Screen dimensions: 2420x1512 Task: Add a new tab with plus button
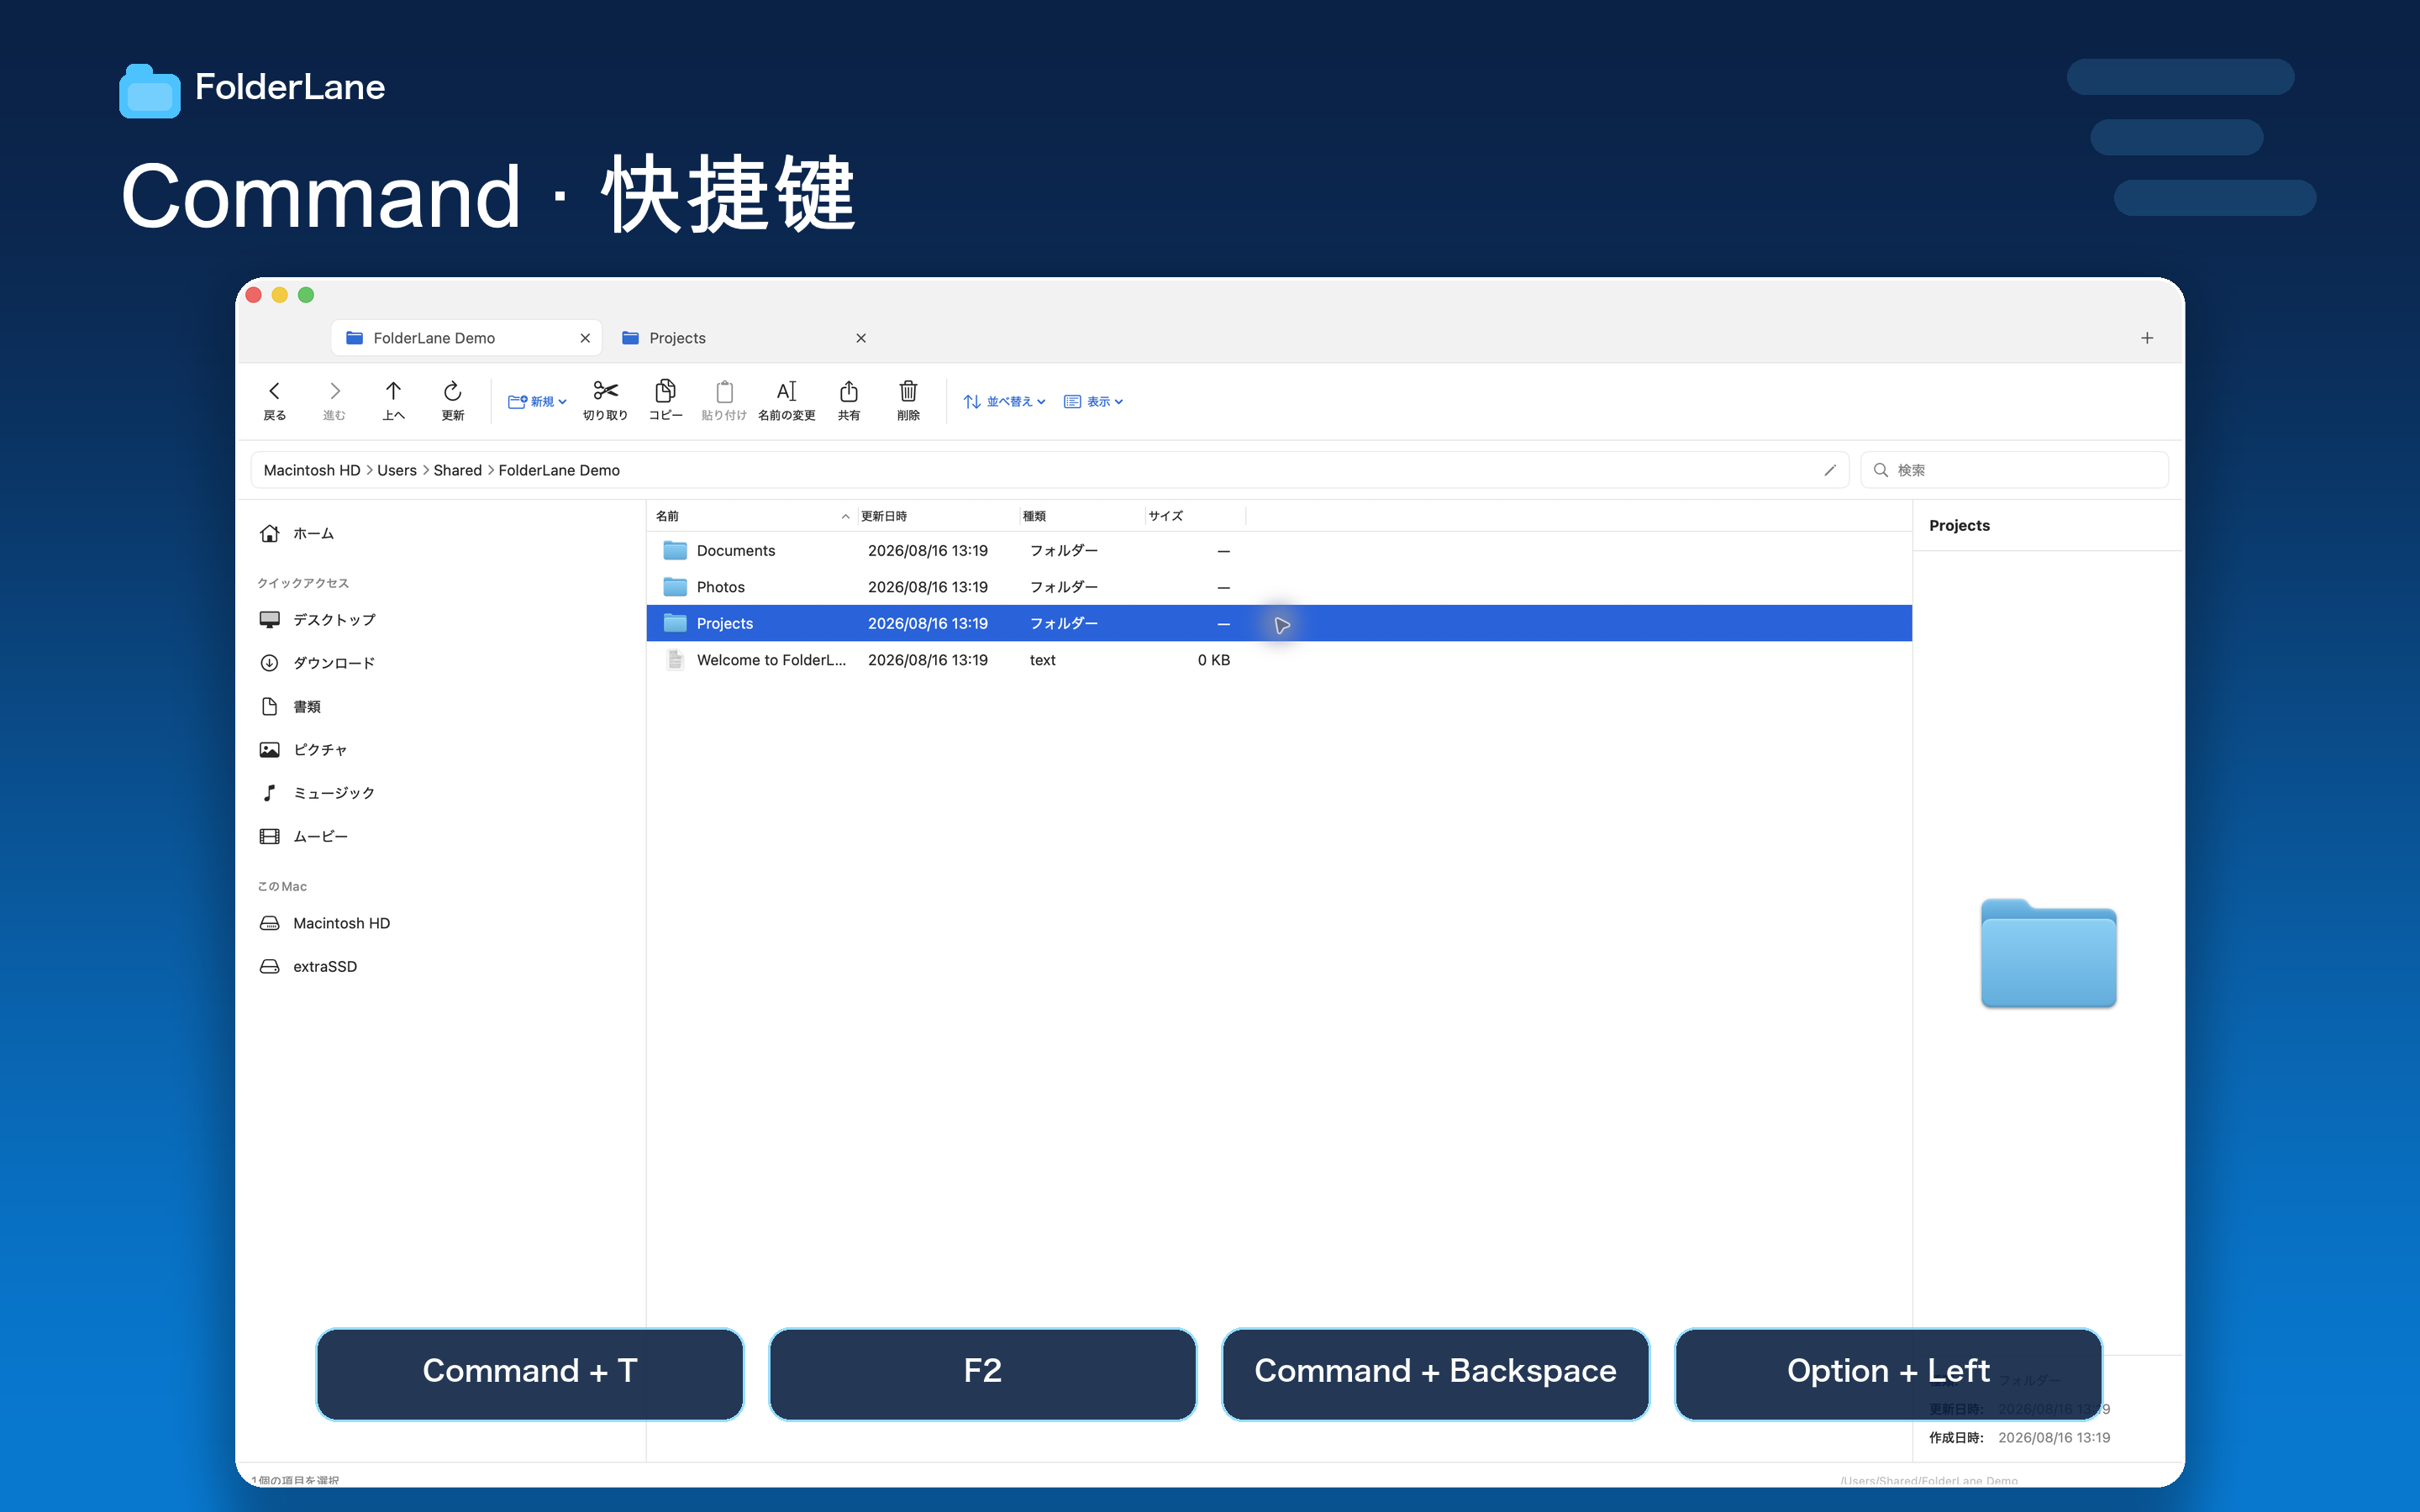2147,338
